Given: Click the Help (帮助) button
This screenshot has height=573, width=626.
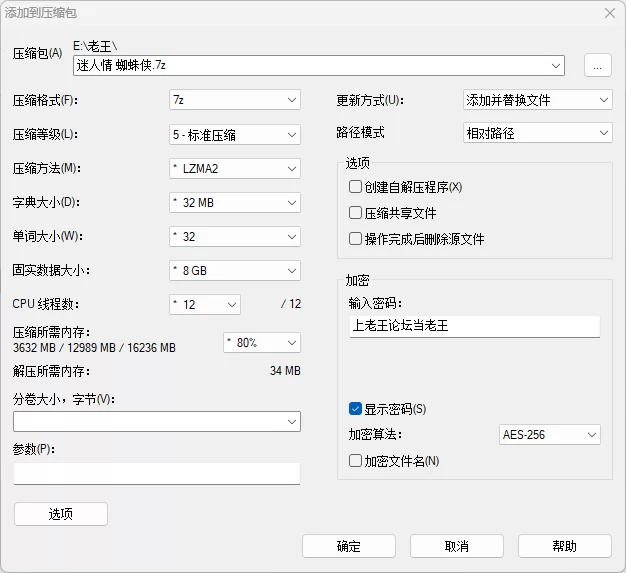Looking at the screenshot, I should tap(564, 546).
